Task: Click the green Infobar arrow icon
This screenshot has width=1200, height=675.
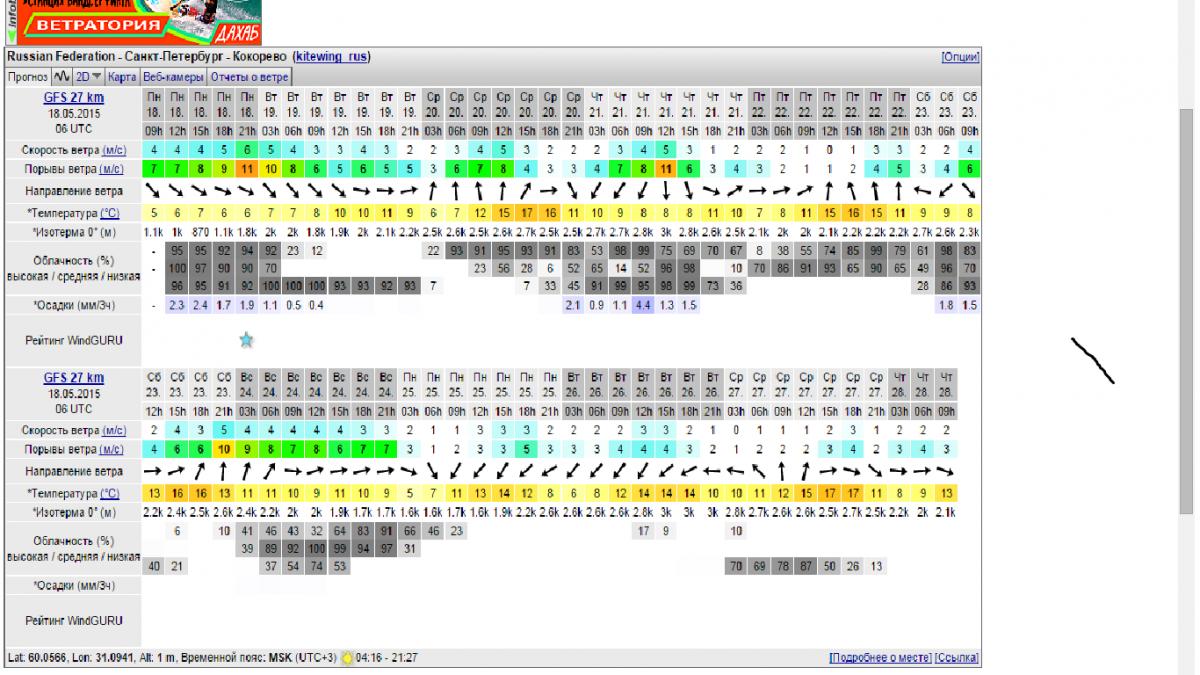Action: [x=11, y=35]
